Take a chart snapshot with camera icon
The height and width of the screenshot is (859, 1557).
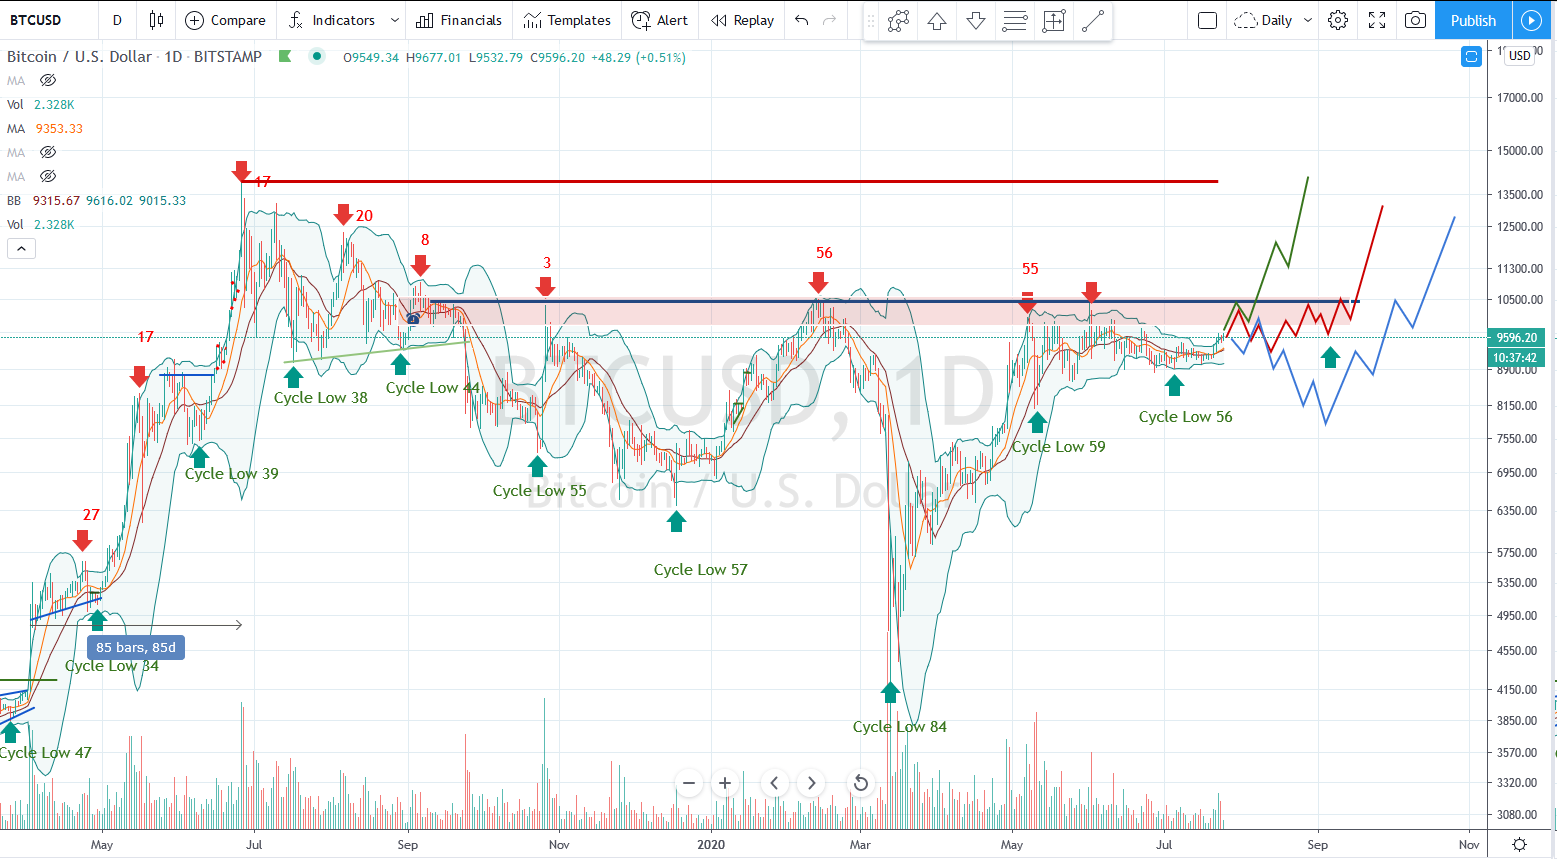click(1415, 20)
